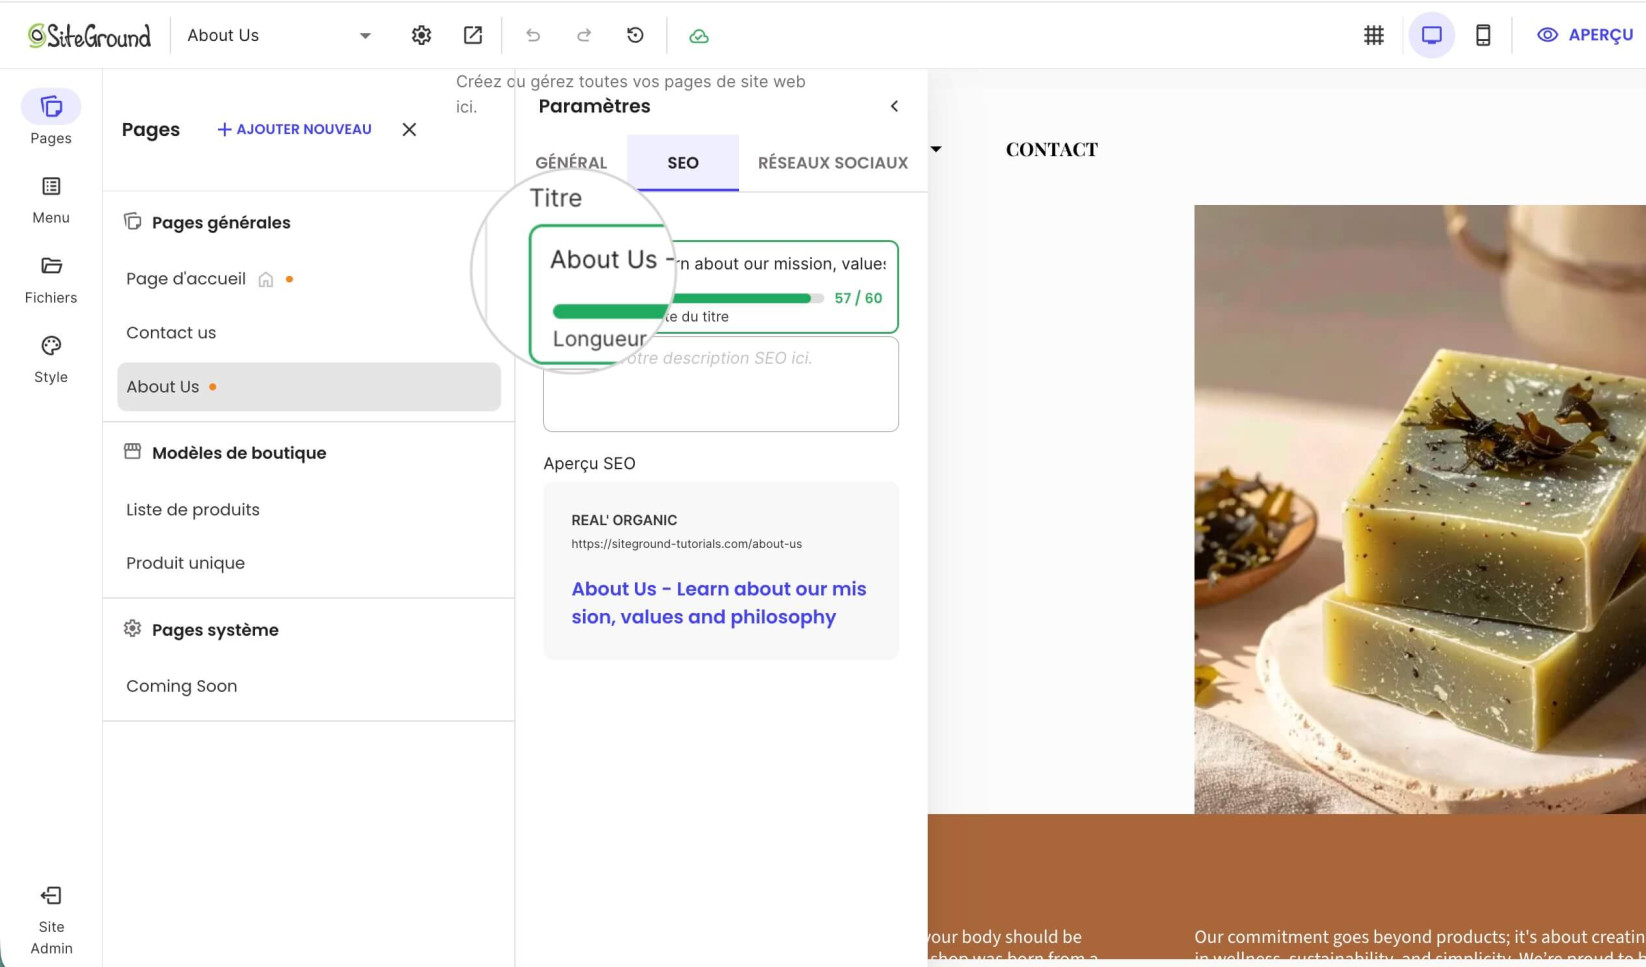The height and width of the screenshot is (967, 1646).
Task: Open the RÉSEAUX SOCIAUX tab
Action: pyautogui.click(x=833, y=163)
